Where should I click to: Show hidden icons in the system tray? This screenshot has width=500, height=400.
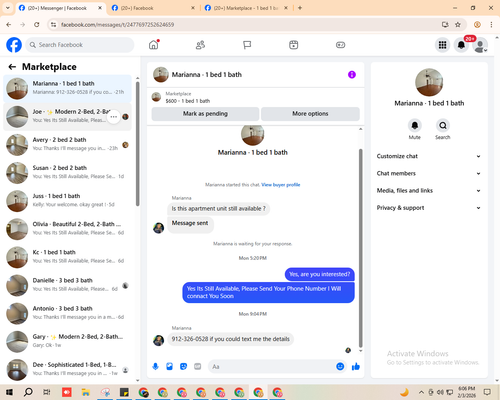[x=421, y=392]
